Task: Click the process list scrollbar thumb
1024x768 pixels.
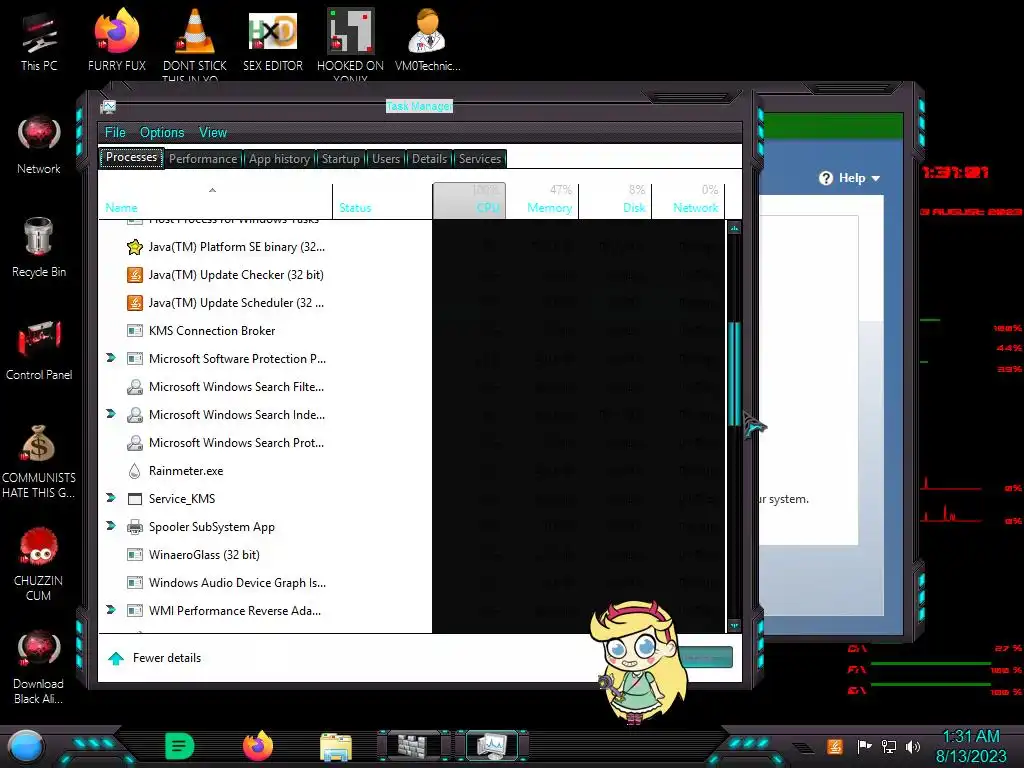Action: [x=734, y=374]
